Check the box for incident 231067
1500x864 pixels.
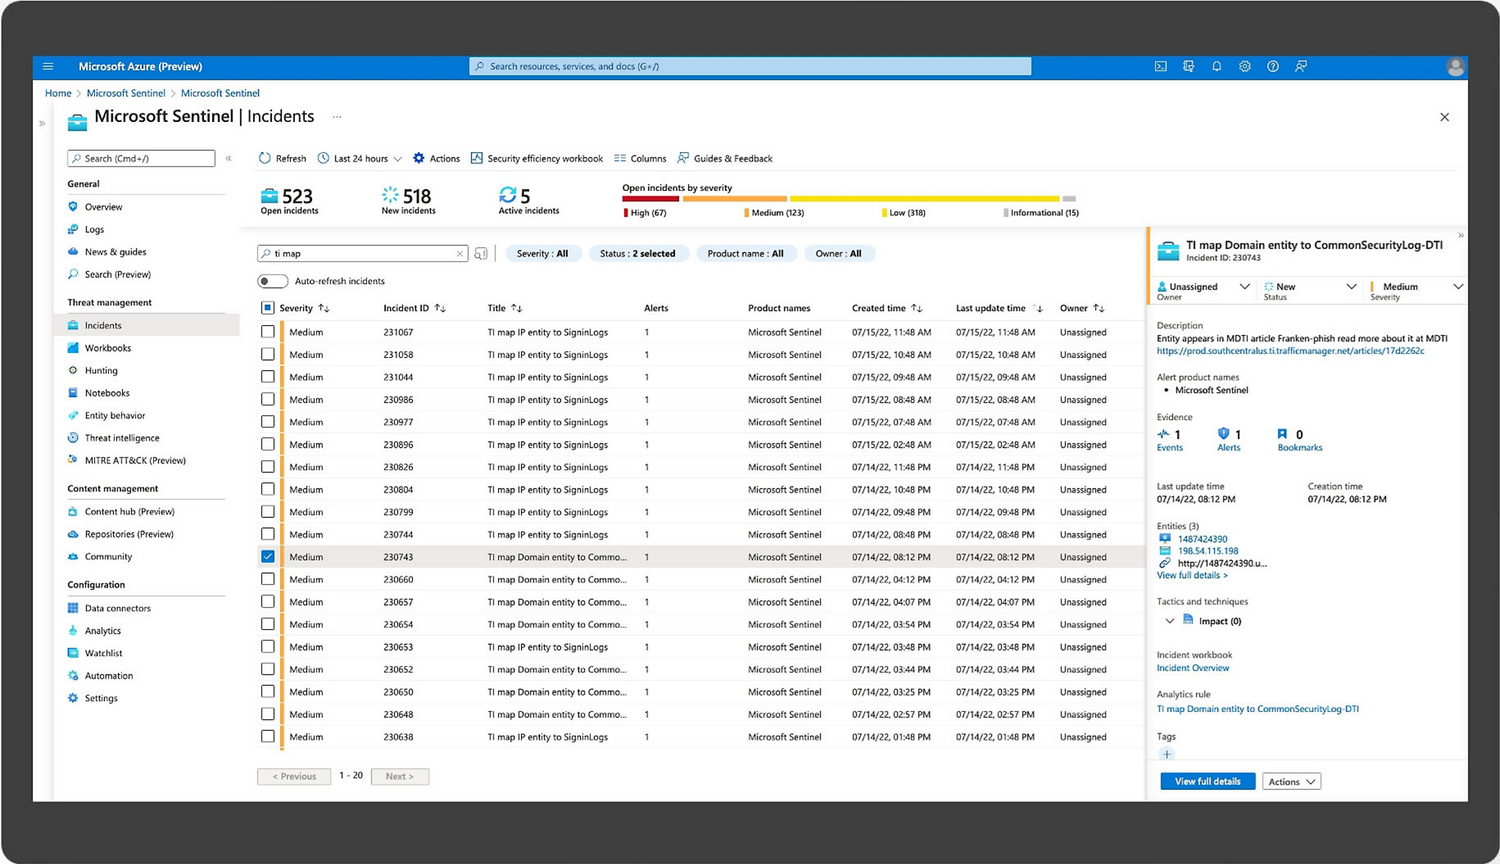click(x=267, y=332)
